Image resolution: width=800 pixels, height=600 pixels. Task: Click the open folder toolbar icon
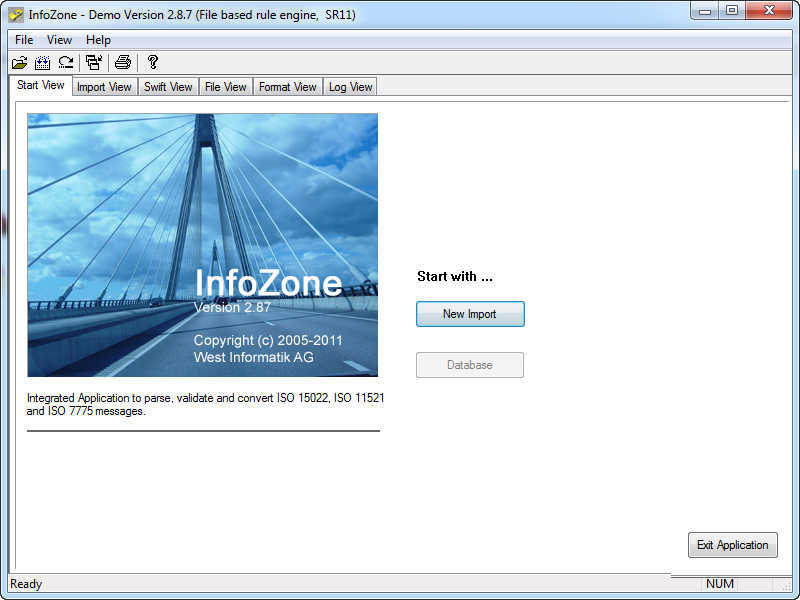pyautogui.click(x=19, y=63)
